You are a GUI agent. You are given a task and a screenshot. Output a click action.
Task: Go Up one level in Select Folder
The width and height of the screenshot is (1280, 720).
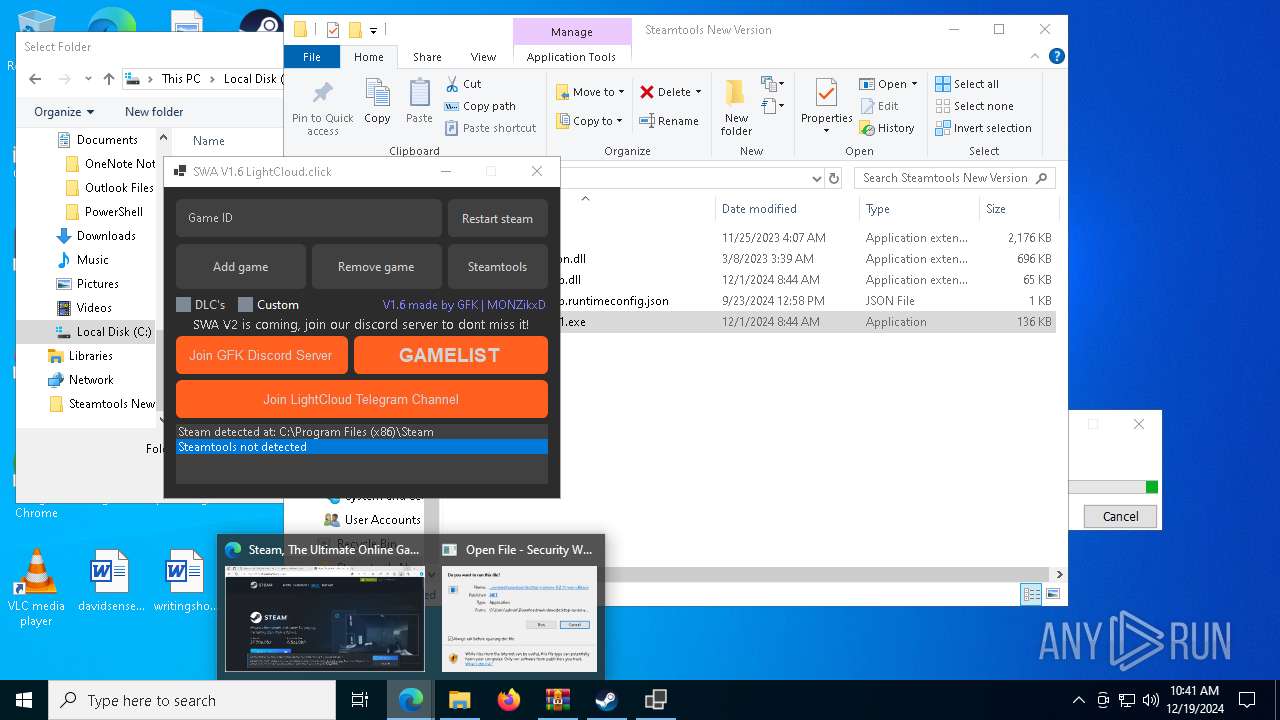coord(108,79)
